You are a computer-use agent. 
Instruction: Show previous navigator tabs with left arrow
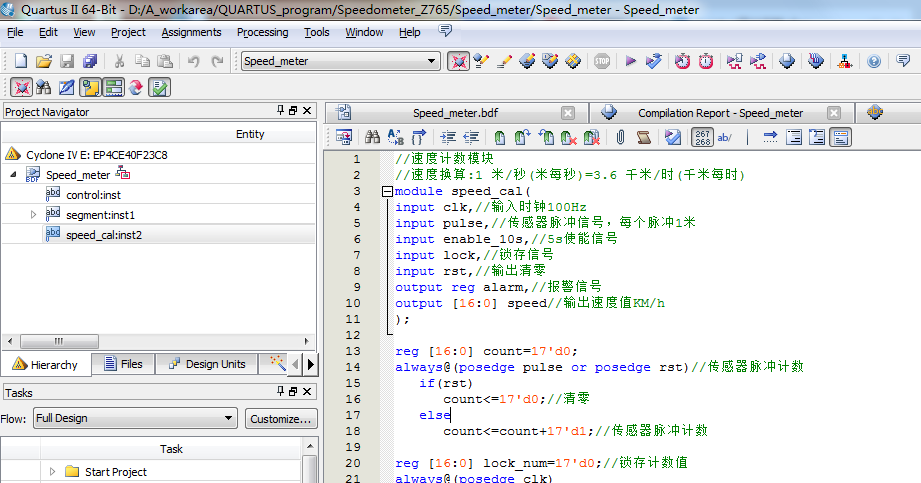point(295,364)
